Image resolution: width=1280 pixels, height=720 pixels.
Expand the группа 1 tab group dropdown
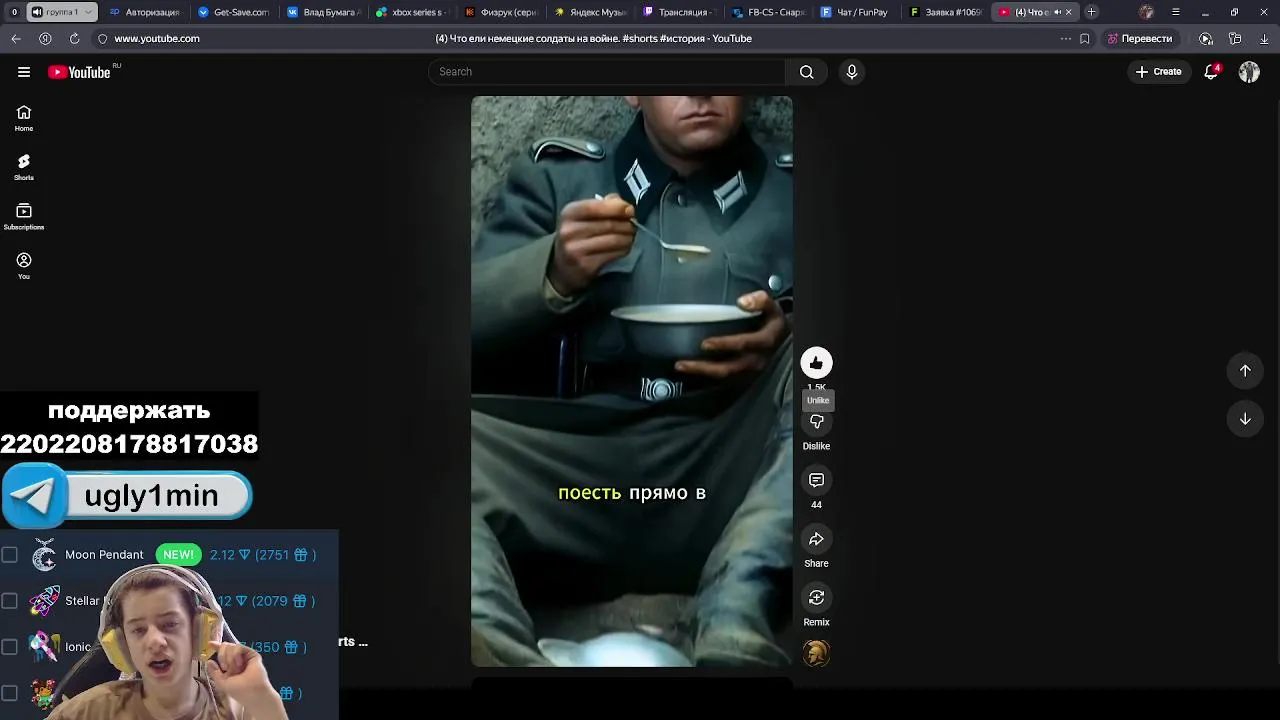[x=88, y=12]
